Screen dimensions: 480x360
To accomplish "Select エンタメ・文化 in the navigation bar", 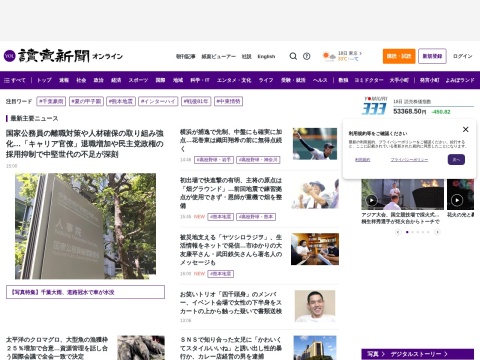I will coord(234,80).
